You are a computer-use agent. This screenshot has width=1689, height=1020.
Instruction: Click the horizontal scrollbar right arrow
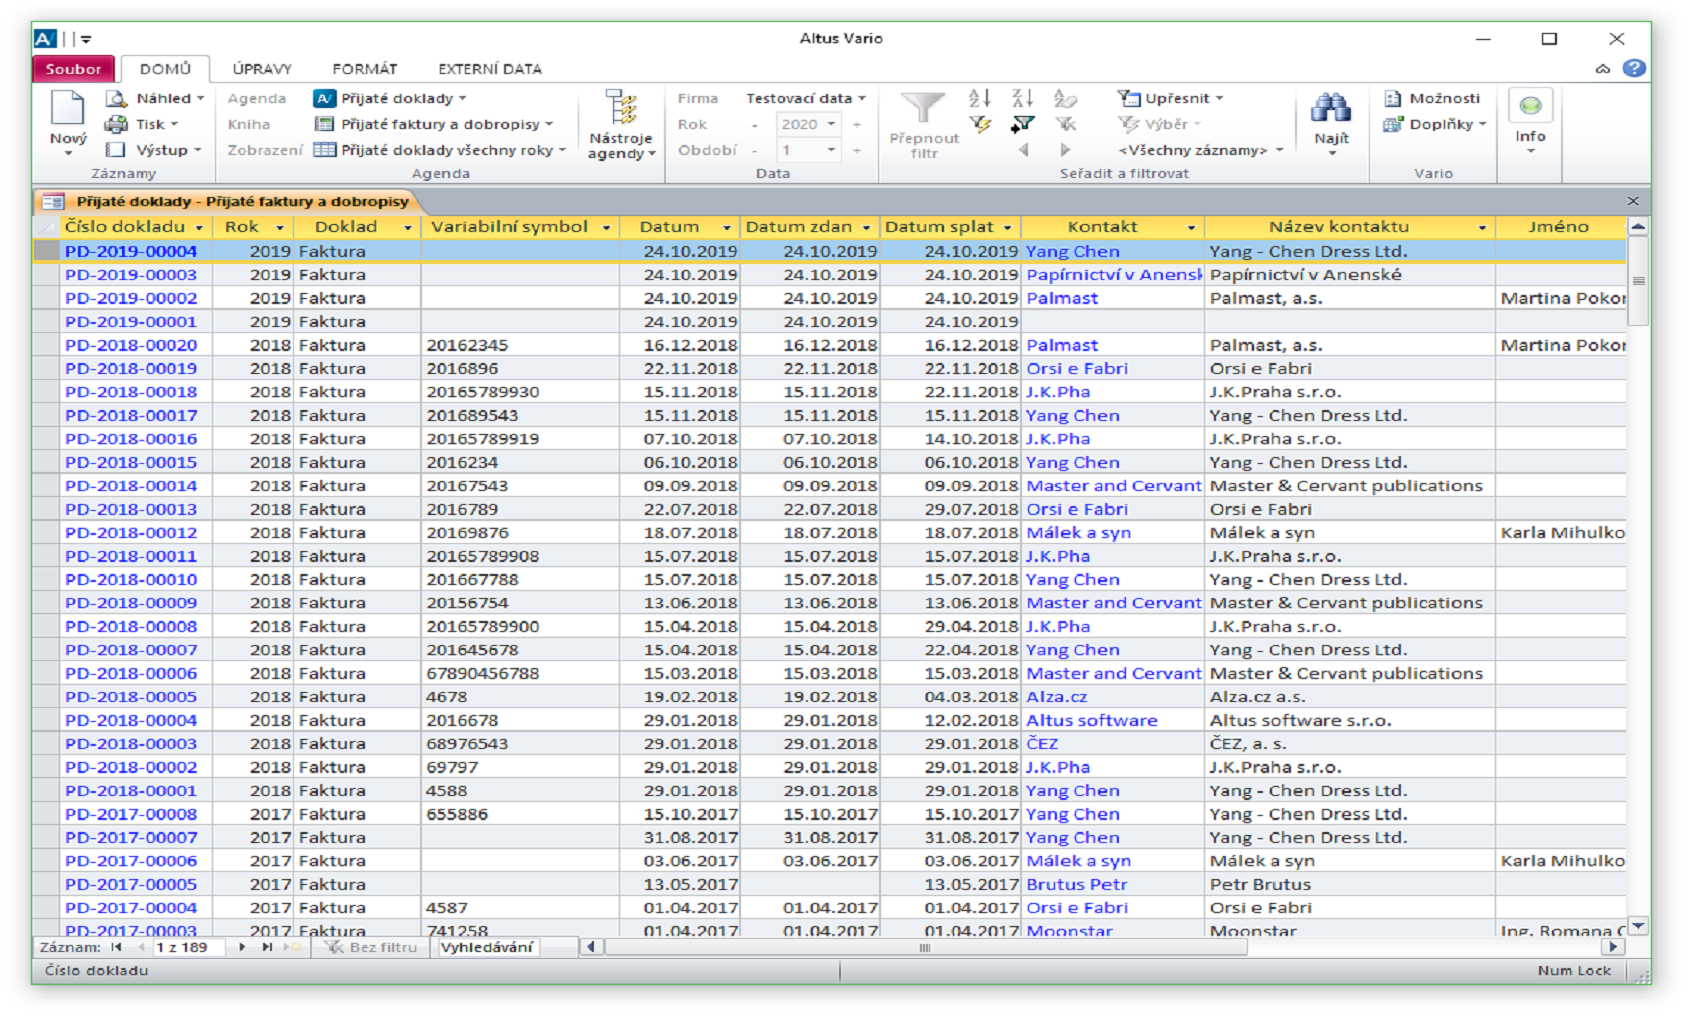tap(1613, 946)
